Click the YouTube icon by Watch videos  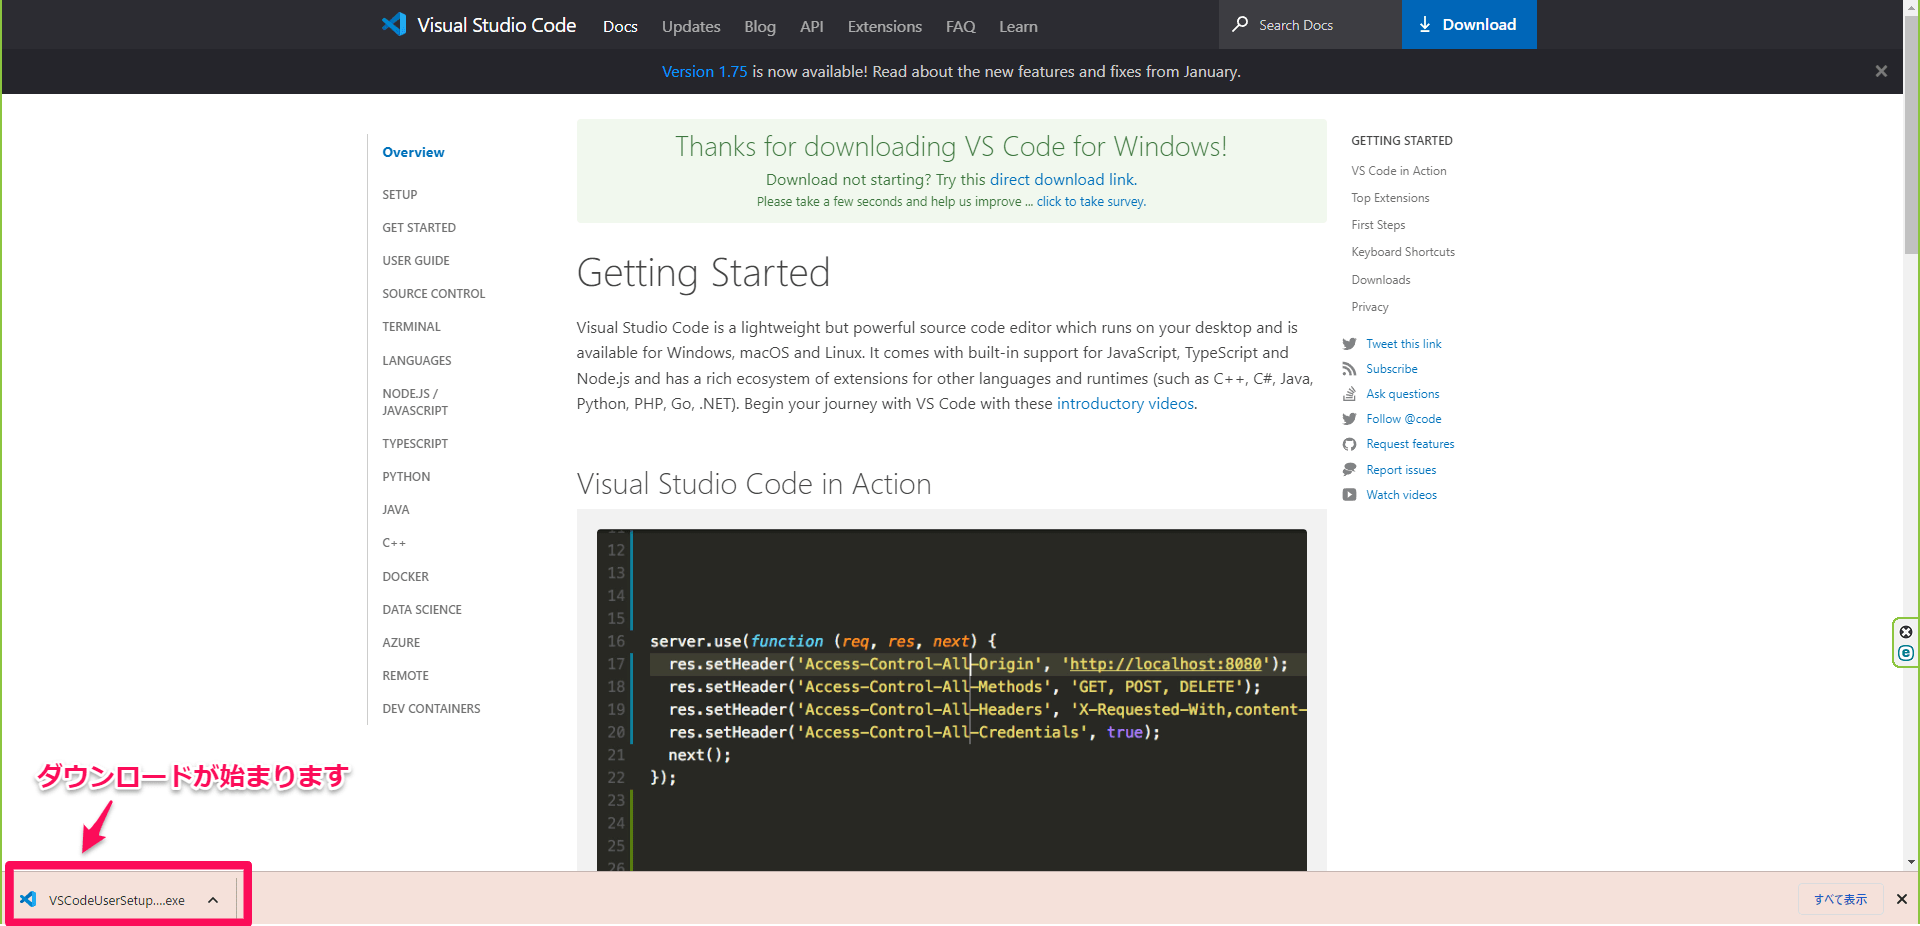(1349, 495)
